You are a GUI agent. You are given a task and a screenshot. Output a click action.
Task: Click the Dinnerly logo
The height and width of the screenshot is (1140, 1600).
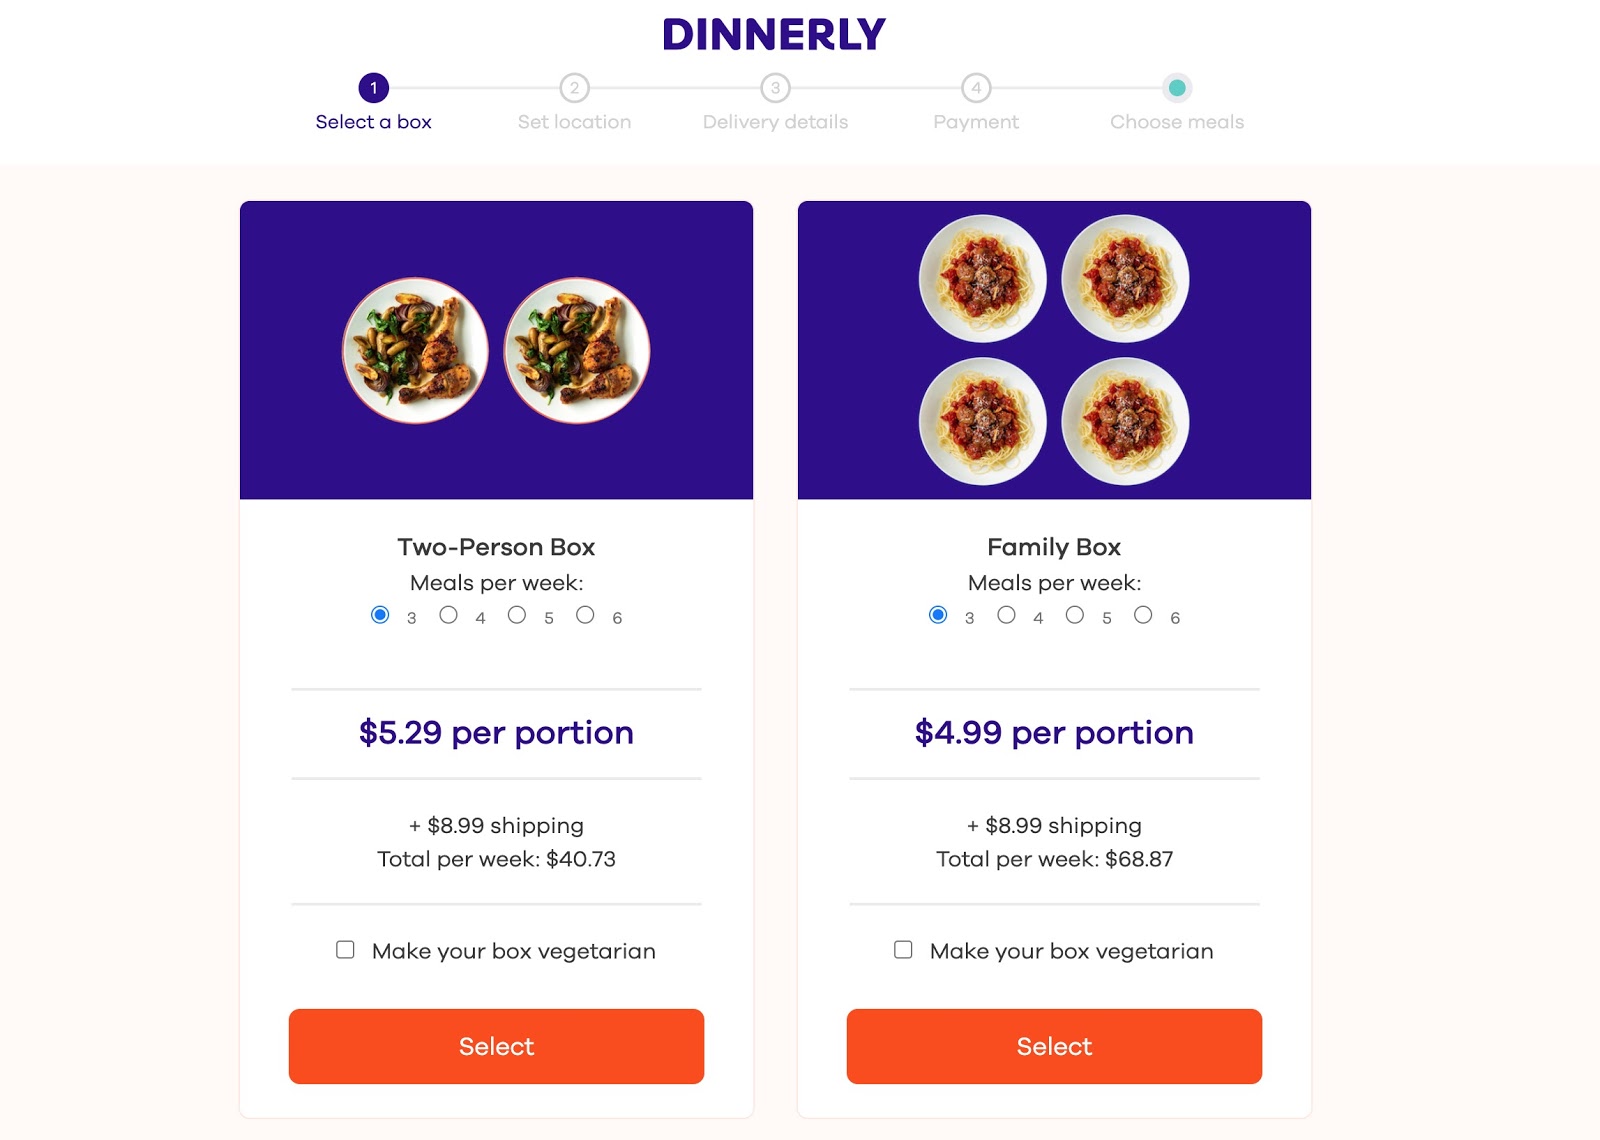pos(774,35)
